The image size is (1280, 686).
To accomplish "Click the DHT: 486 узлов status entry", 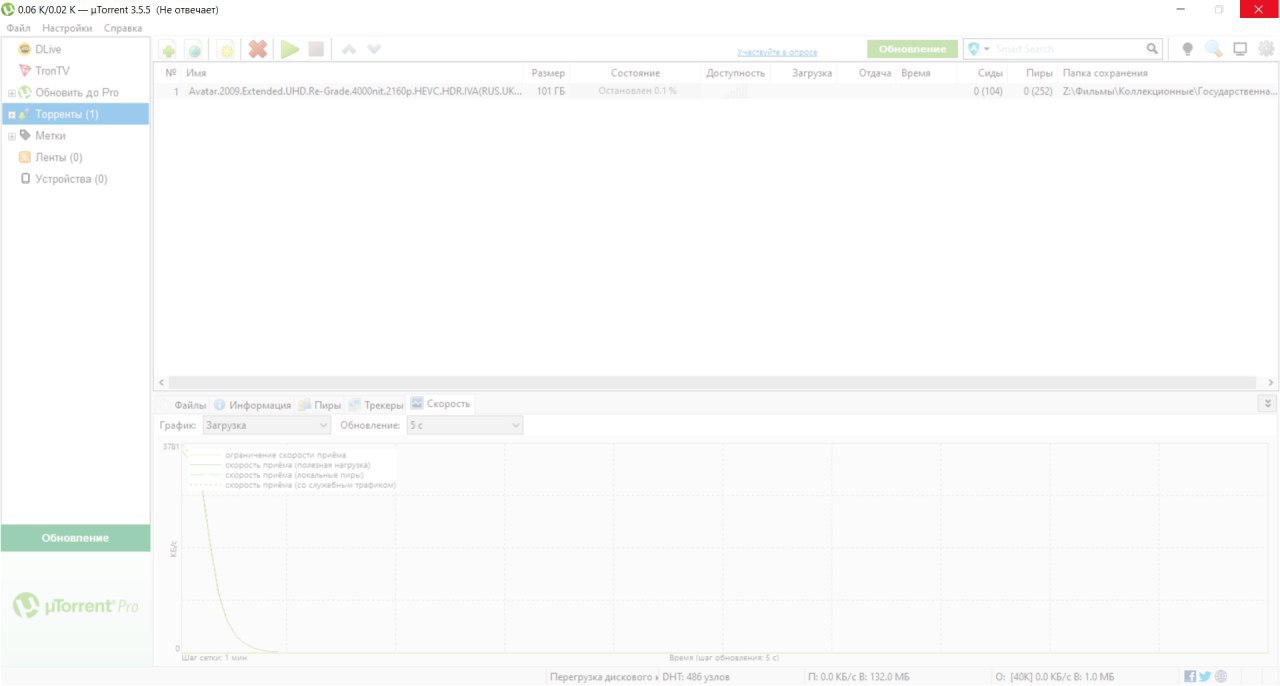I will (696, 677).
